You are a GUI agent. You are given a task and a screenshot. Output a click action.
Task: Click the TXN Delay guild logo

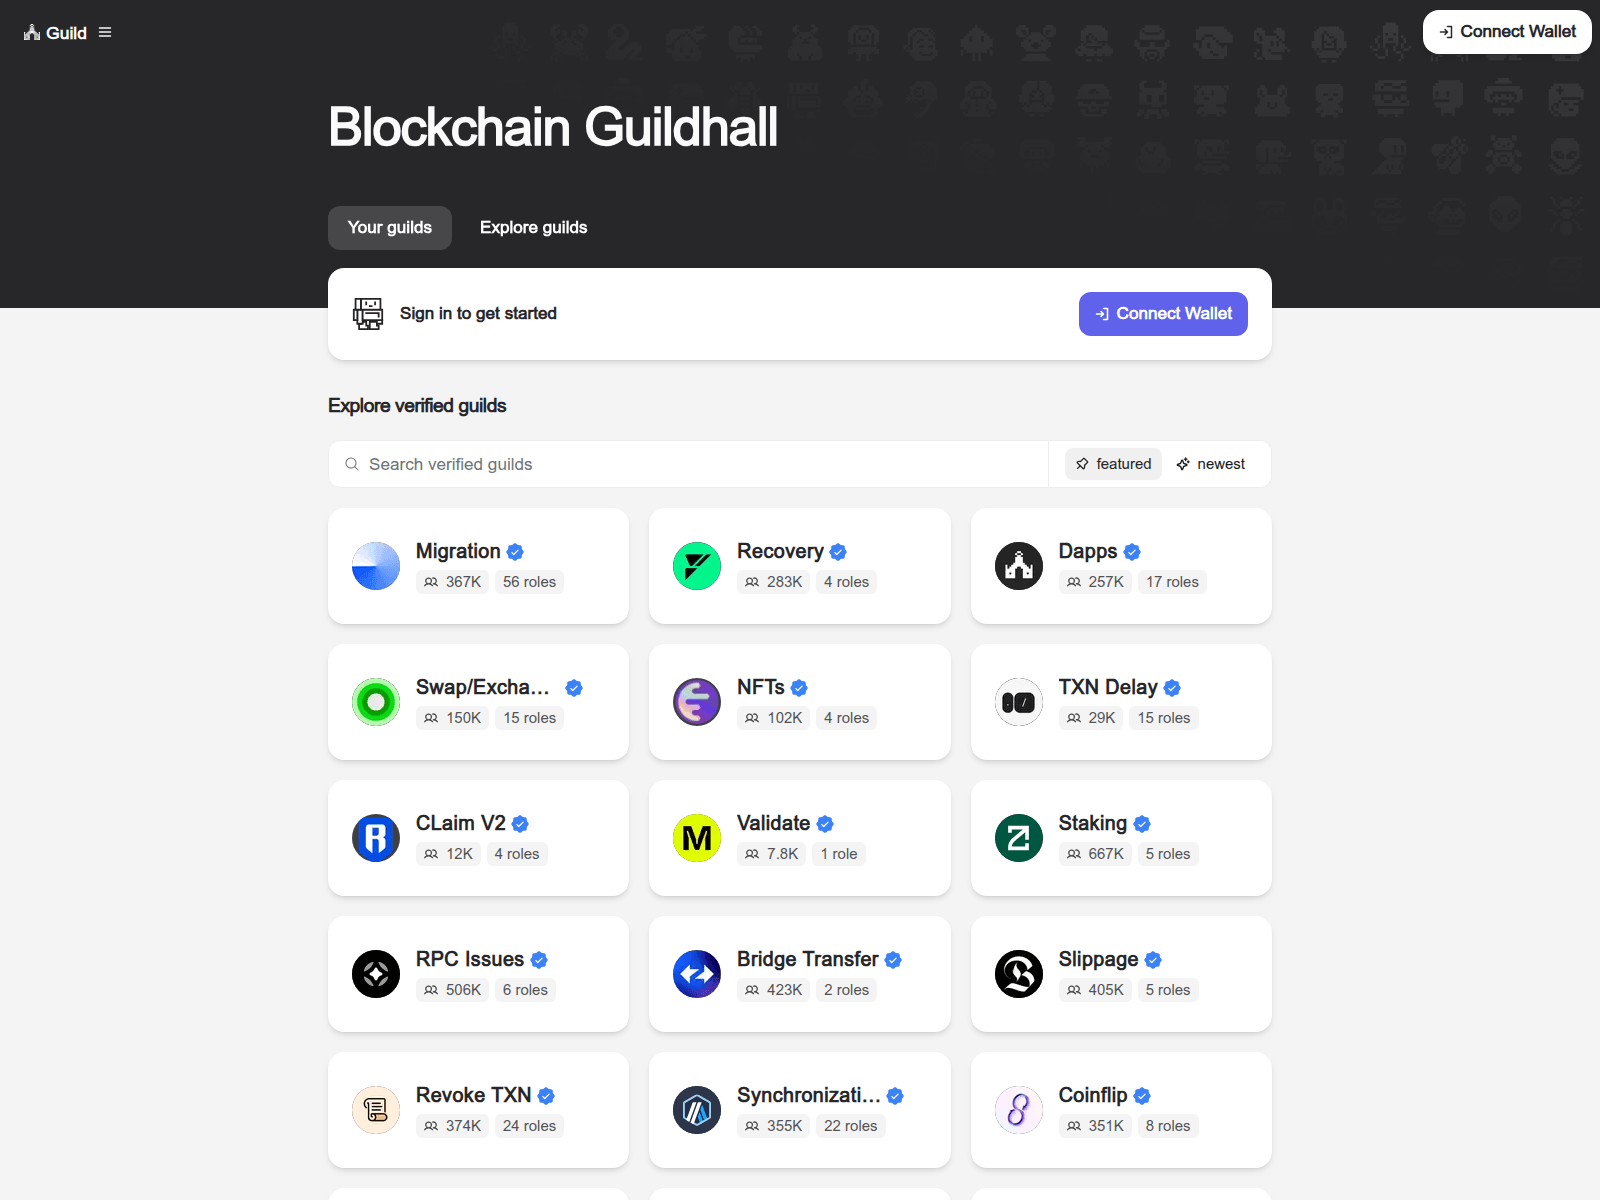point(1018,702)
